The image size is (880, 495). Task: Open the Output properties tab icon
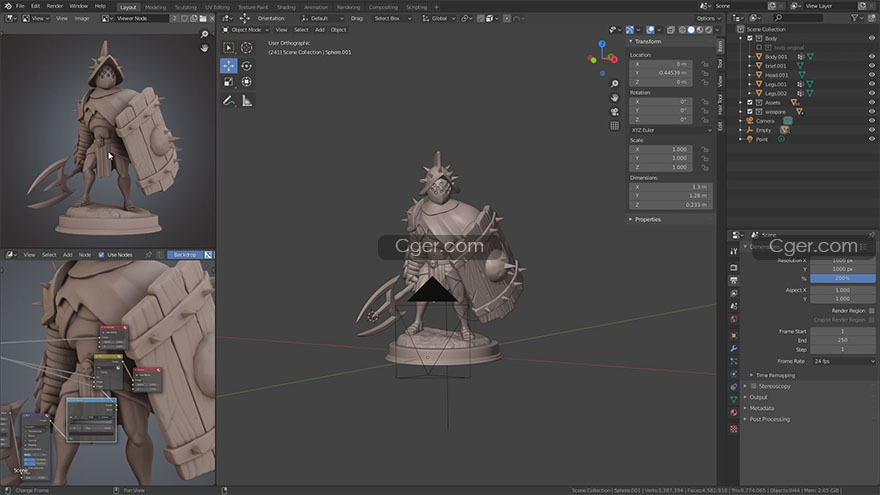tap(734, 280)
